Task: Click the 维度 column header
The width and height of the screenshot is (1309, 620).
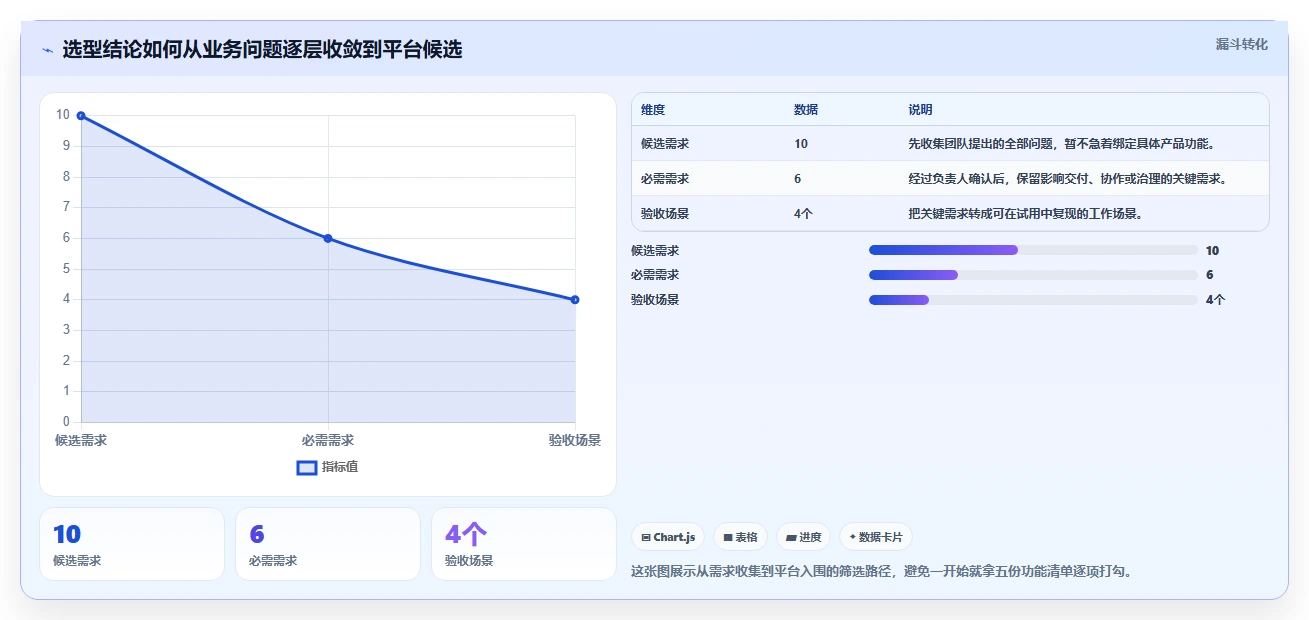Action: point(653,110)
